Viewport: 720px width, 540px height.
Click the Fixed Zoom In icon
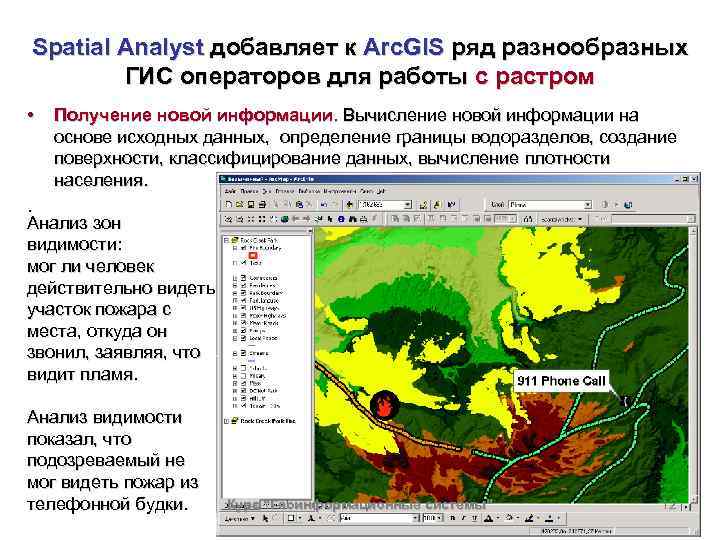(251, 219)
